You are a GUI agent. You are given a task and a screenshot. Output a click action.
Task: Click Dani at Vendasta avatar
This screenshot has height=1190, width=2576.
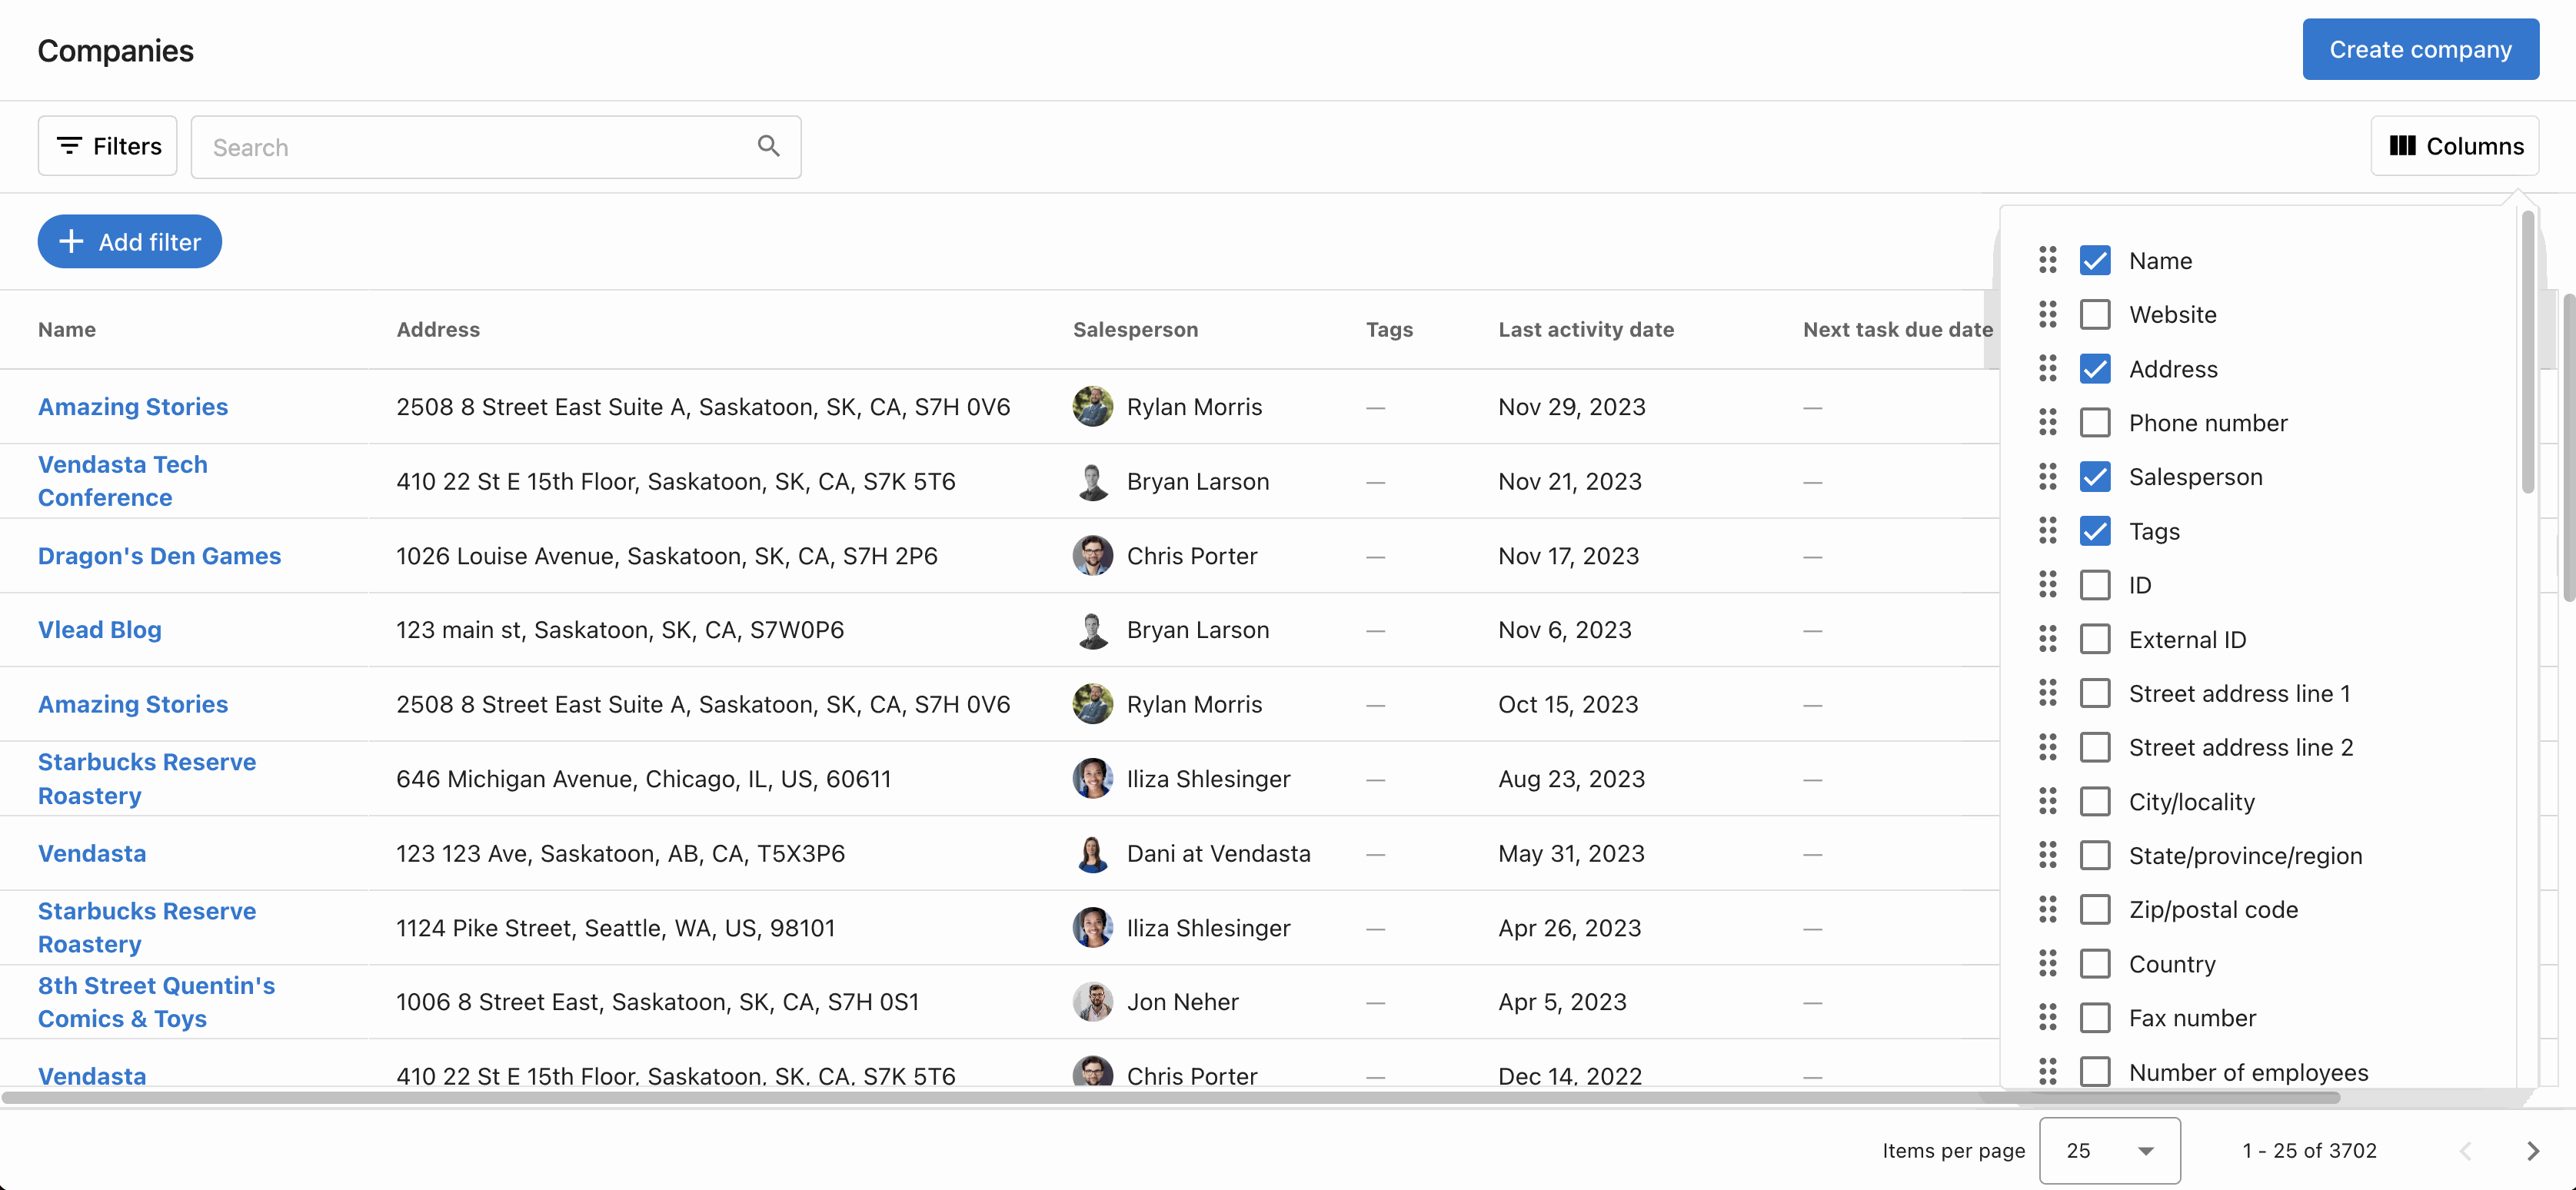coord(1092,853)
